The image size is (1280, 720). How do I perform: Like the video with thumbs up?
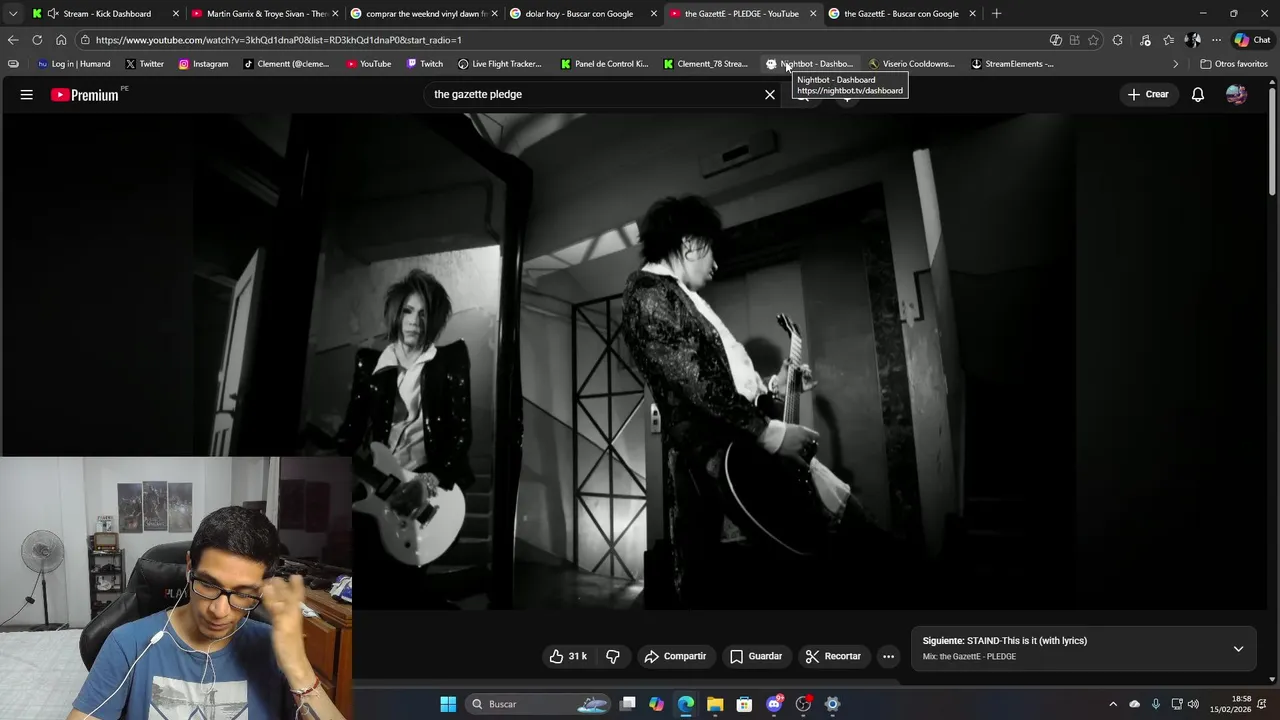click(x=567, y=656)
